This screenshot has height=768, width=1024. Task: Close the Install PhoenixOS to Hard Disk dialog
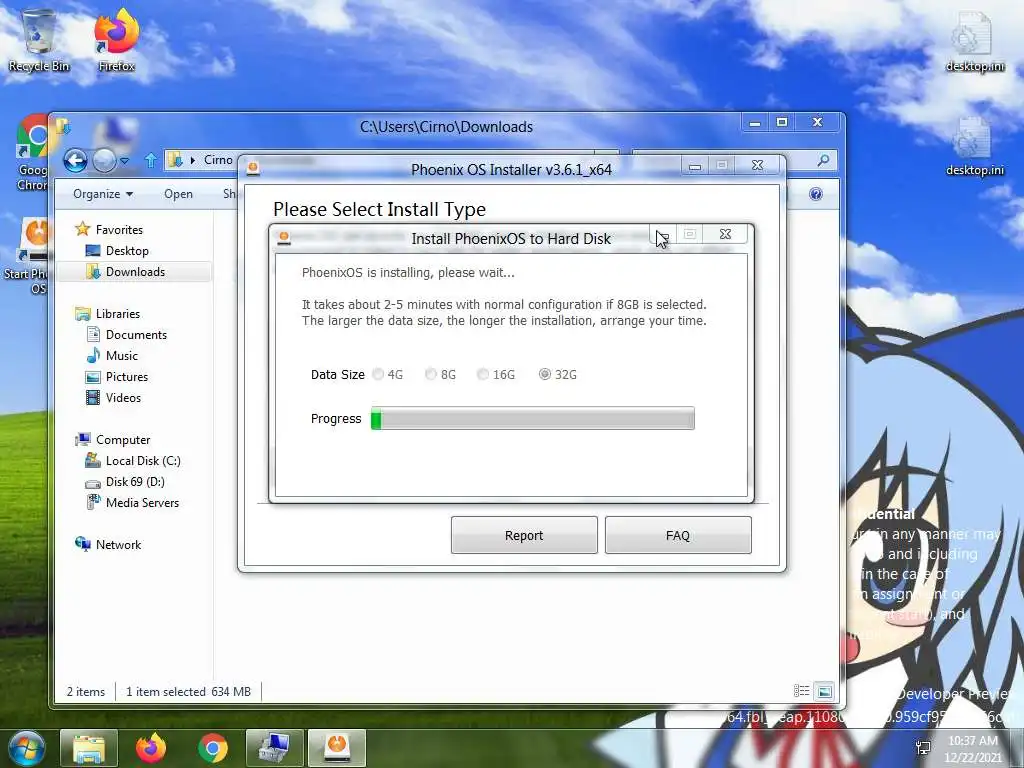[x=725, y=234]
